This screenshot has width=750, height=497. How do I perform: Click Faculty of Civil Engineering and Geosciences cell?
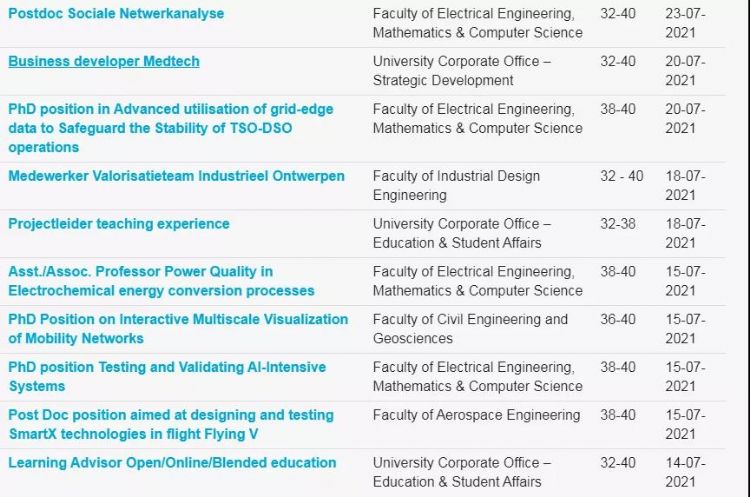[x=470, y=329]
